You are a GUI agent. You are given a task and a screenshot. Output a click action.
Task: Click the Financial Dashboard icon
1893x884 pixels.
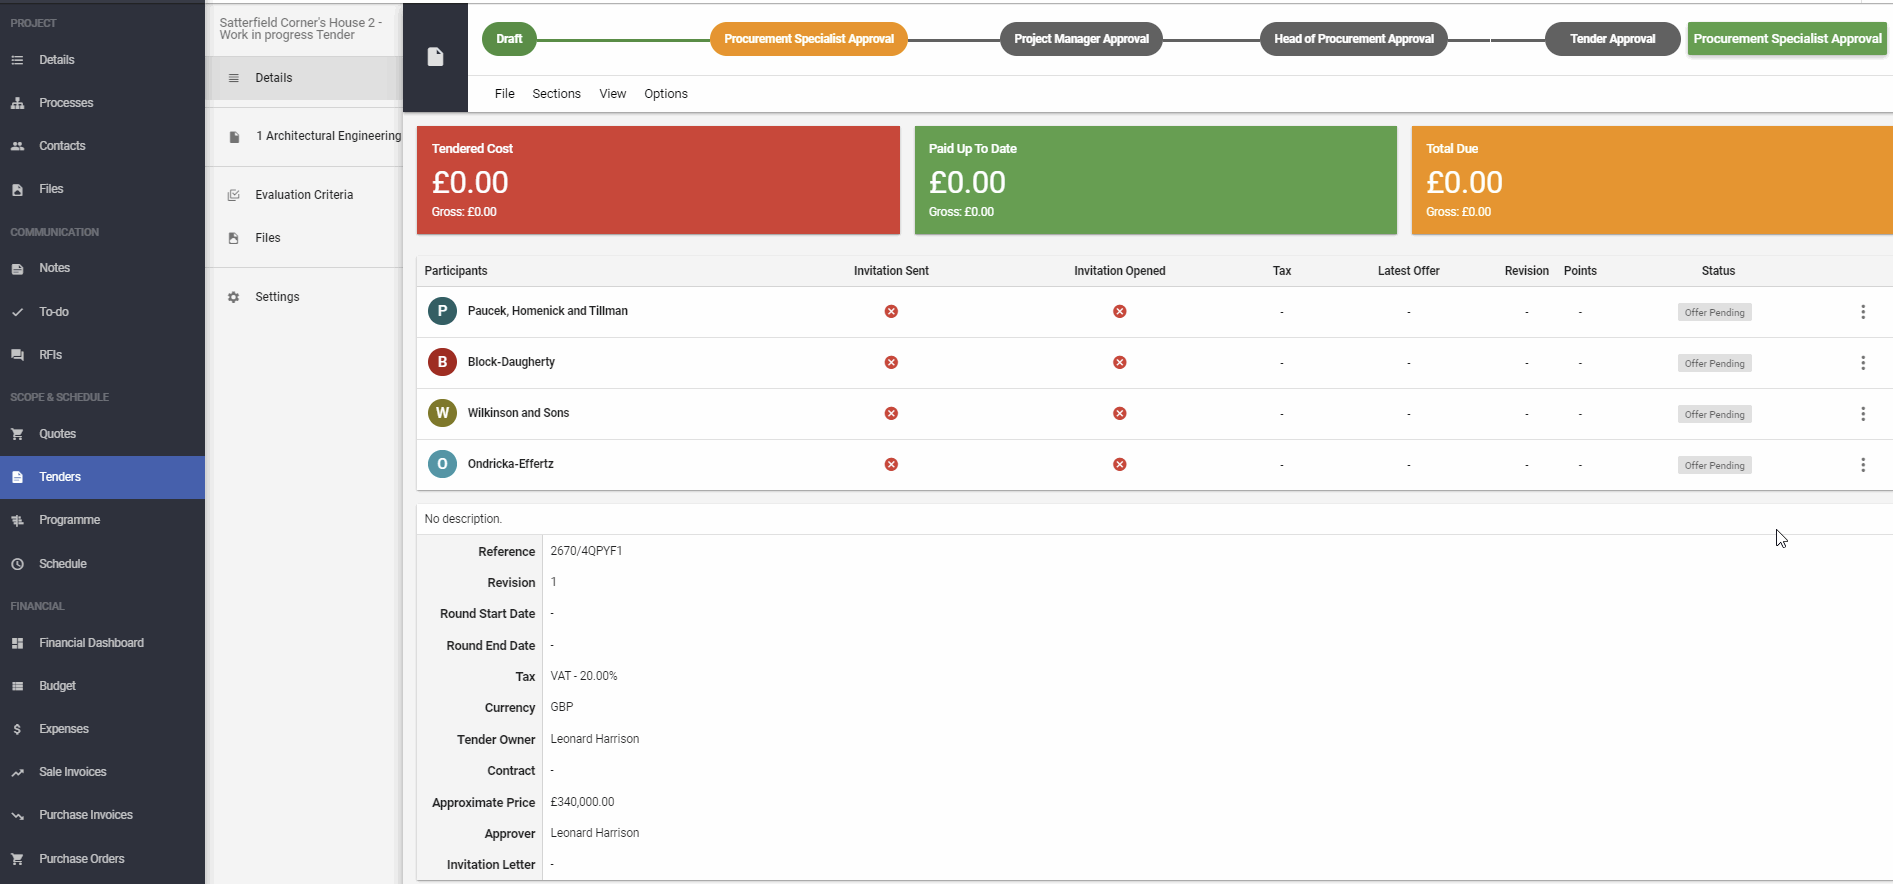pyautogui.click(x=17, y=643)
